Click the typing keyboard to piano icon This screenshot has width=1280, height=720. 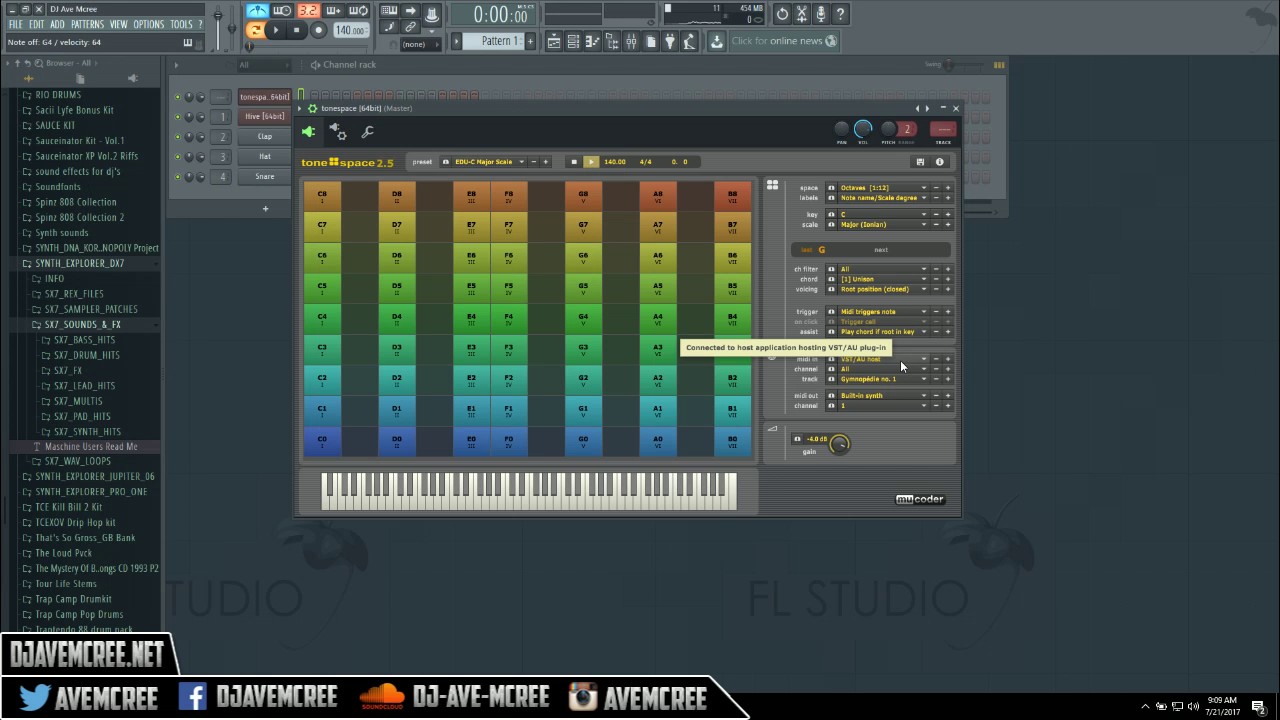click(x=389, y=11)
